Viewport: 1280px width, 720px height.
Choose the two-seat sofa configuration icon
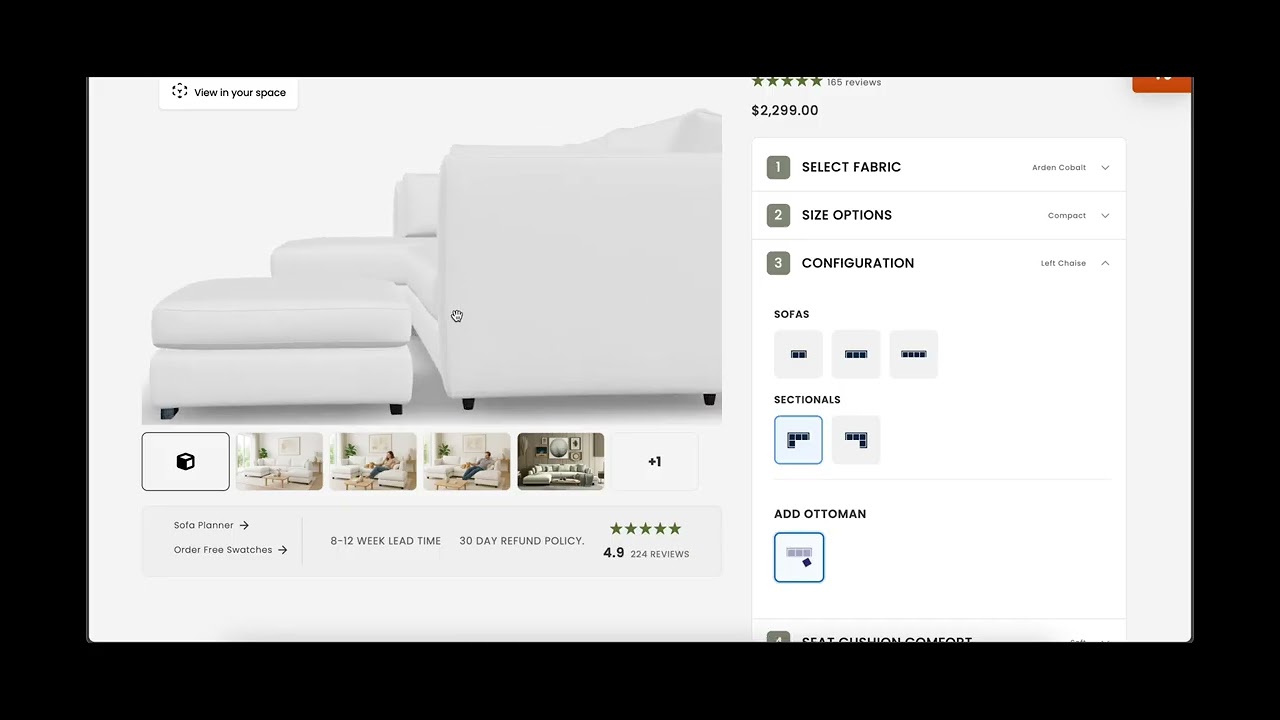click(798, 354)
